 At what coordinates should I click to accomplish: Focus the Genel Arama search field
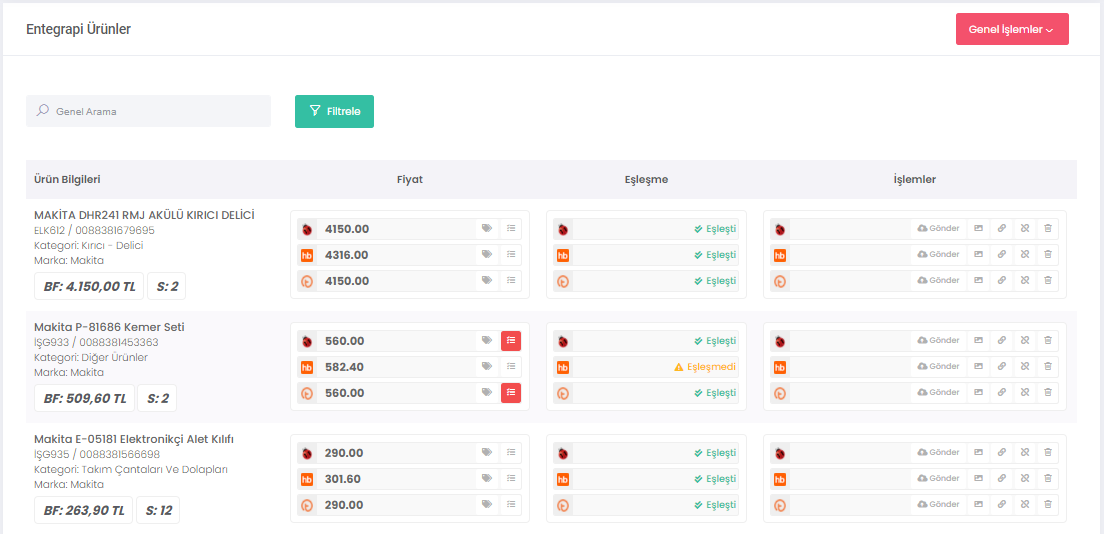tap(150, 111)
